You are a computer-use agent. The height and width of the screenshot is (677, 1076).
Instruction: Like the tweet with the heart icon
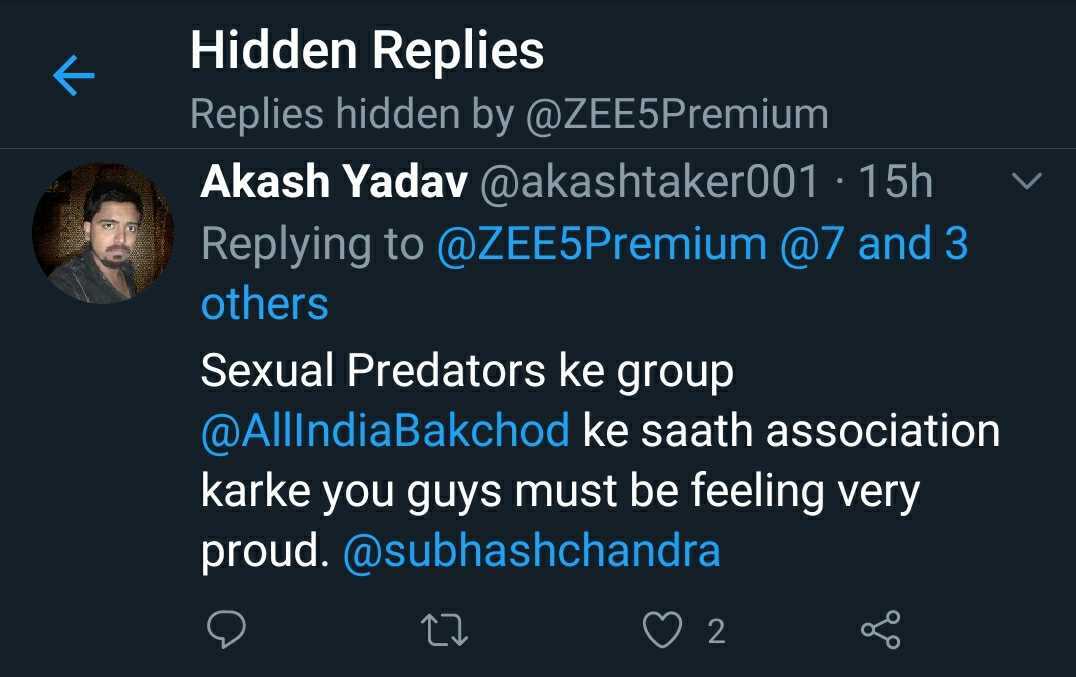tap(661, 630)
